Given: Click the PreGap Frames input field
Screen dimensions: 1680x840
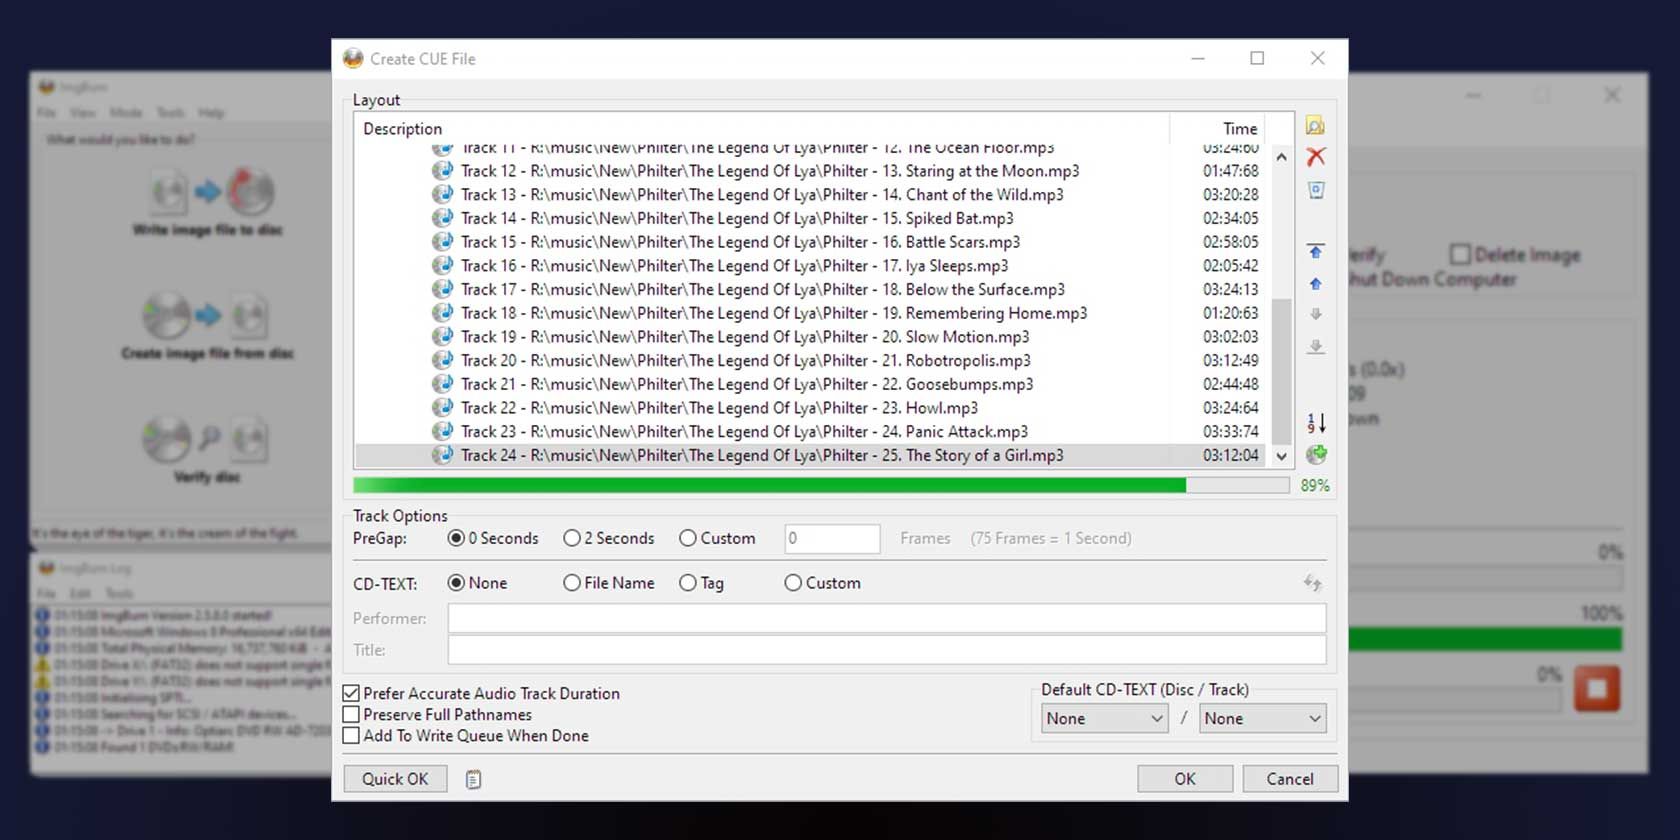Looking at the screenshot, I should pyautogui.click(x=832, y=538).
